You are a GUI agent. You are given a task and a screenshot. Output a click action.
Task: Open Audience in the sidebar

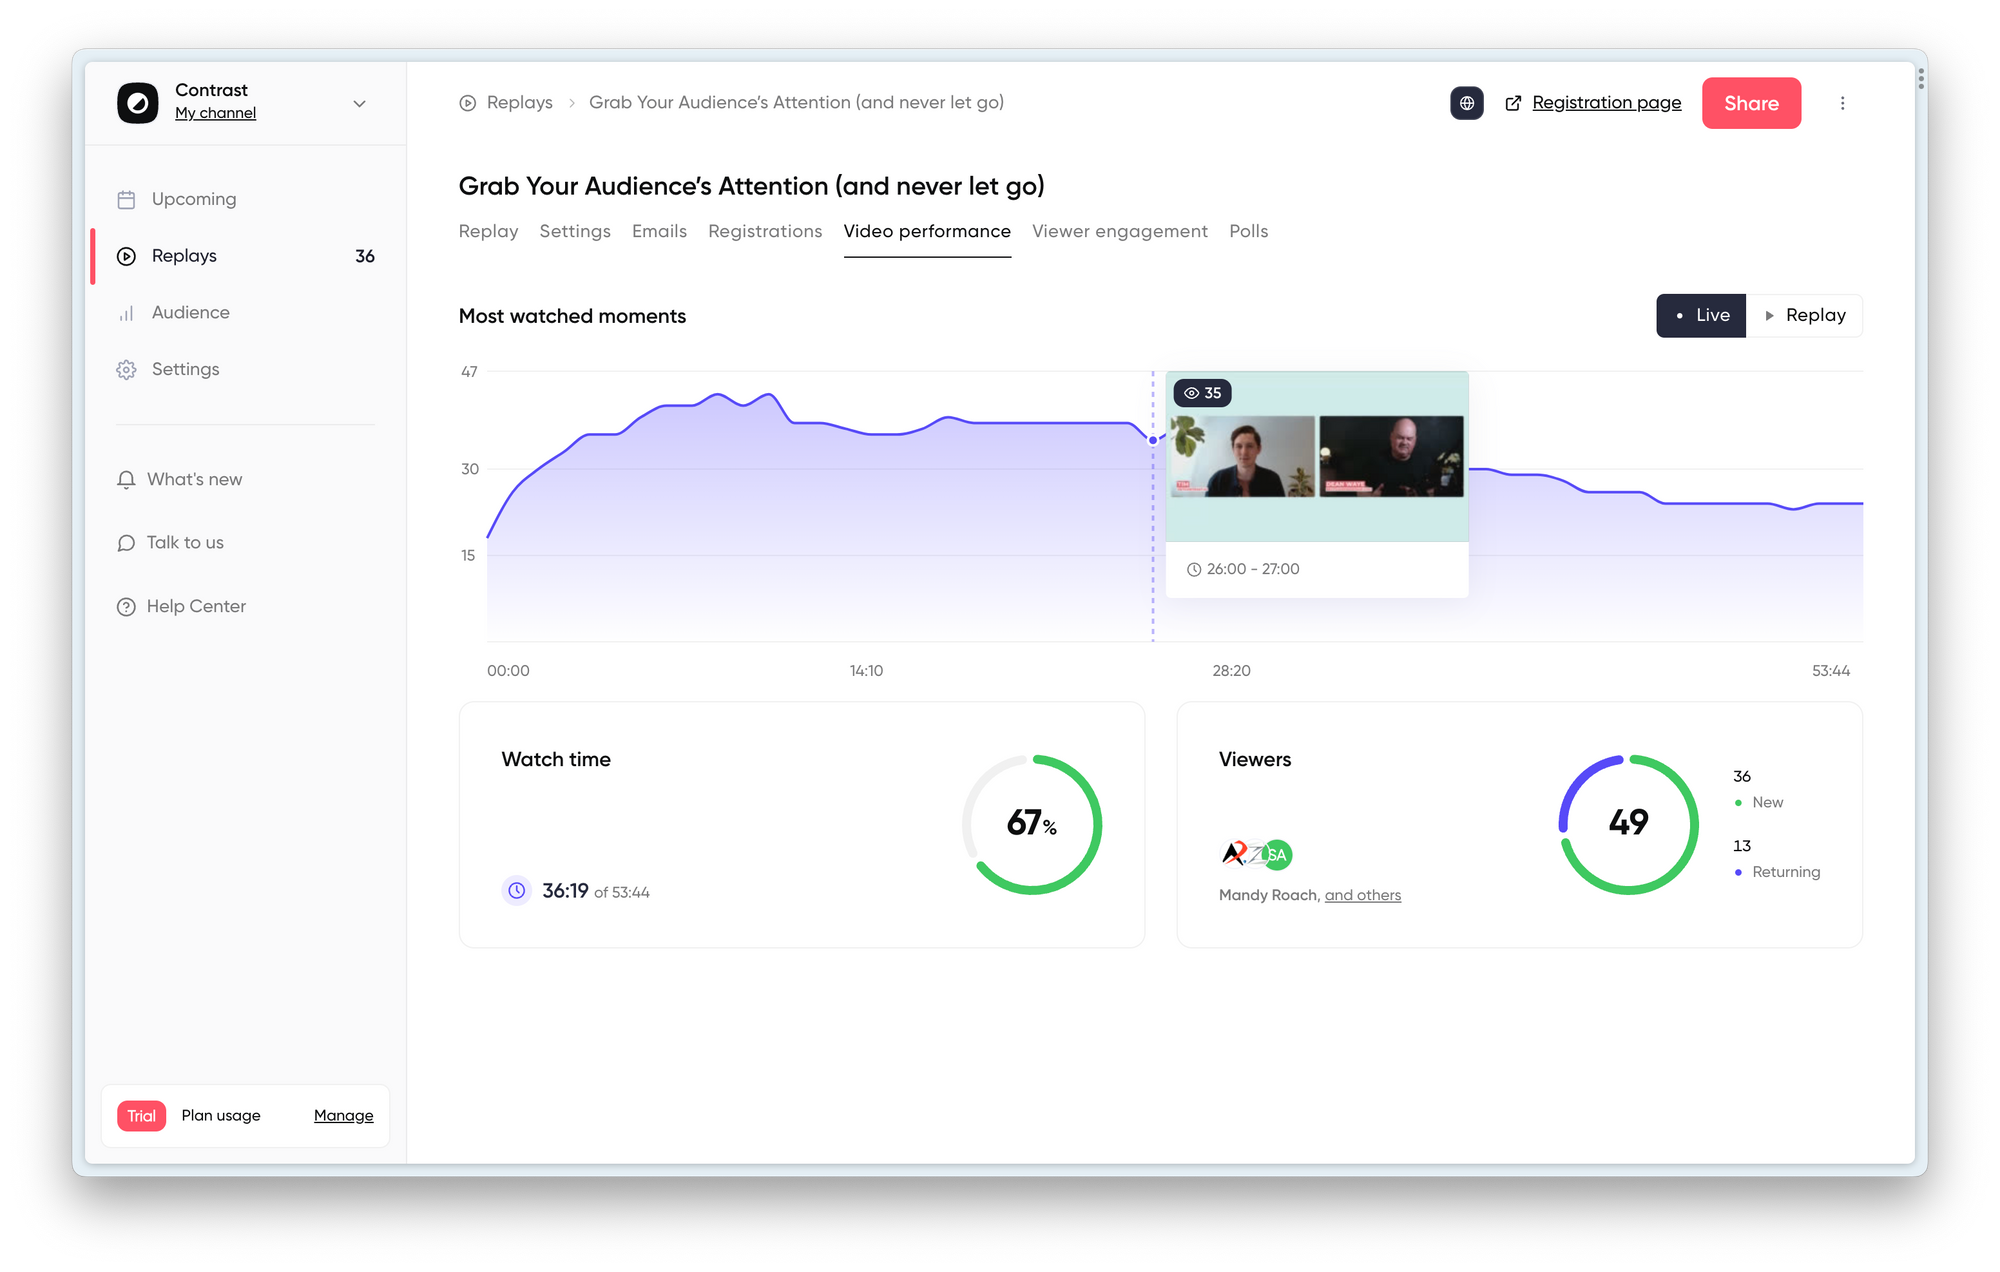(x=191, y=313)
